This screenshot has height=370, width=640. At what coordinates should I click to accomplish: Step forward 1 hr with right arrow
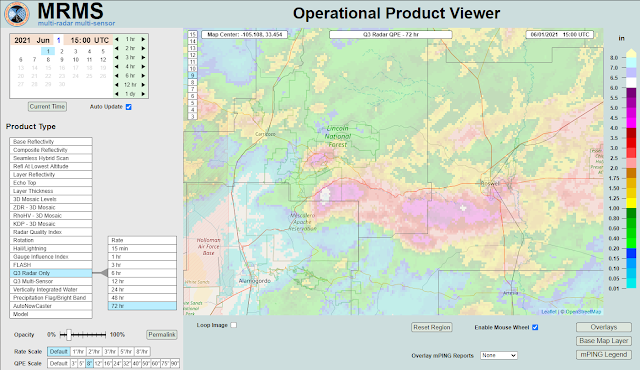(x=143, y=39)
